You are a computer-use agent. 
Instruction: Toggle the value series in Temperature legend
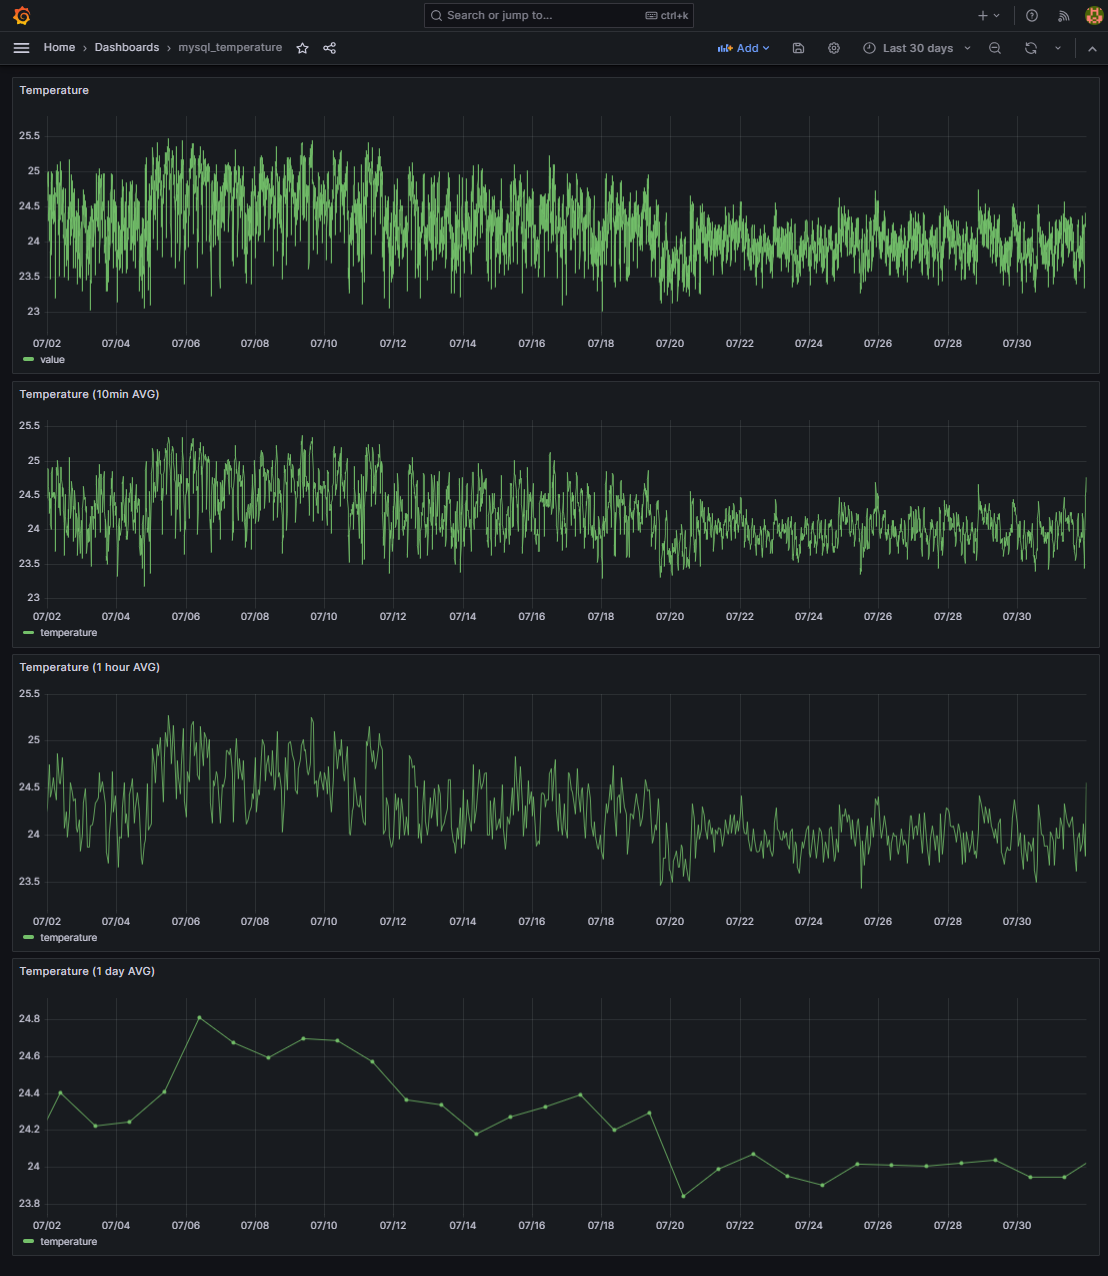coord(52,360)
